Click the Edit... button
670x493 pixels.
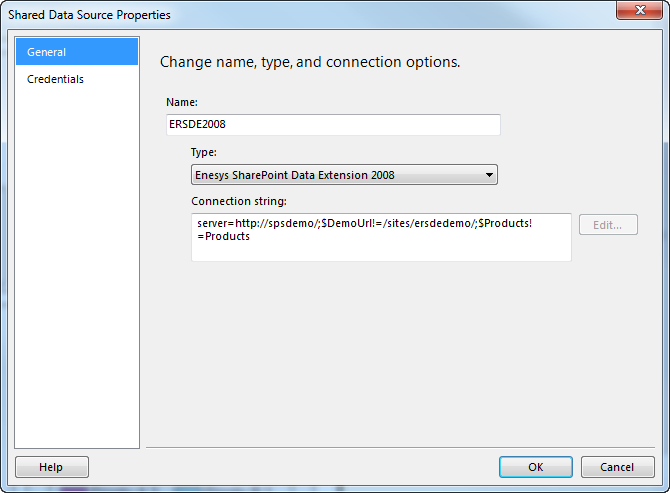click(608, 225)
